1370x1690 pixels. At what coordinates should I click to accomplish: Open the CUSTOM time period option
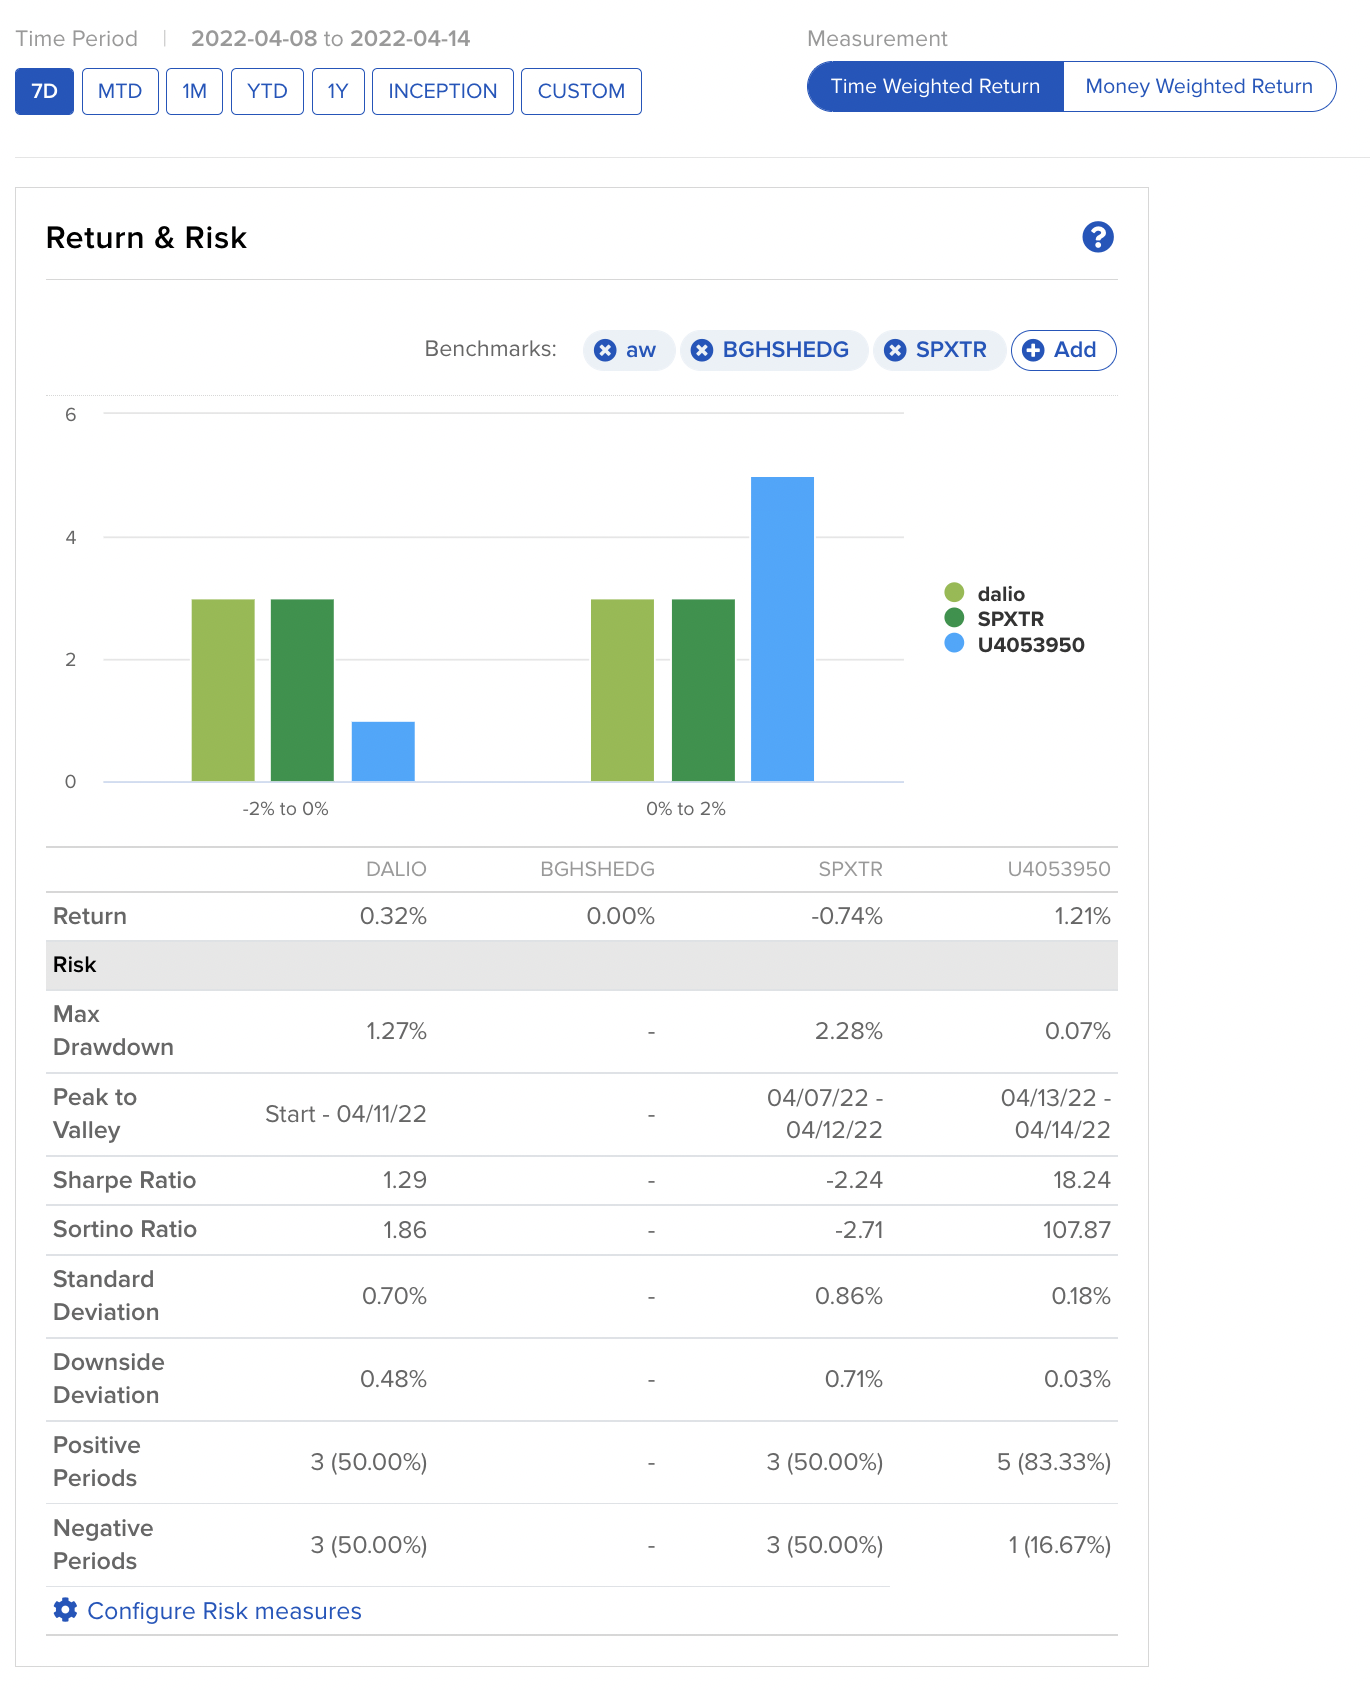[581, 92]
